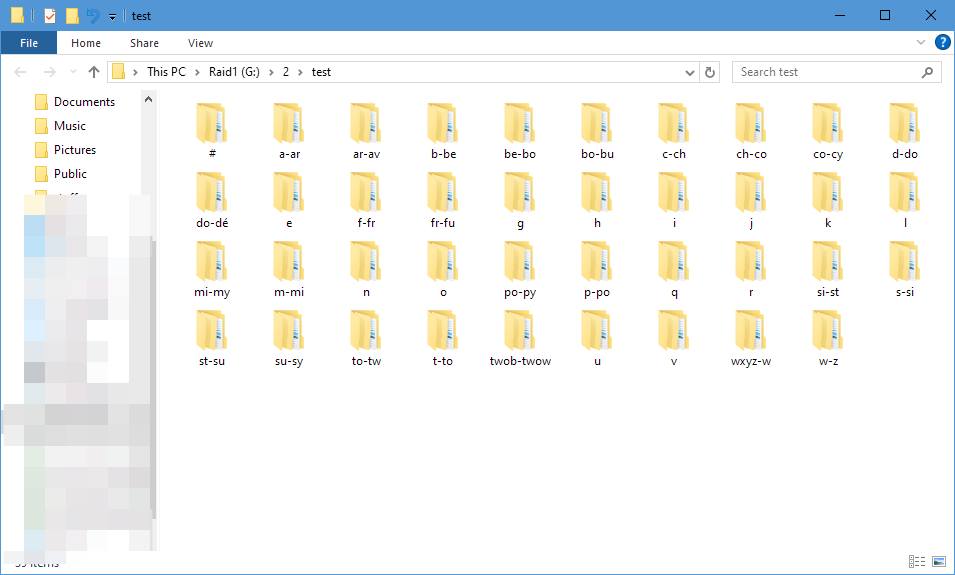Open the 'r' folder
The width and height of the screenshot is (955, 575).
coord(751,269)
